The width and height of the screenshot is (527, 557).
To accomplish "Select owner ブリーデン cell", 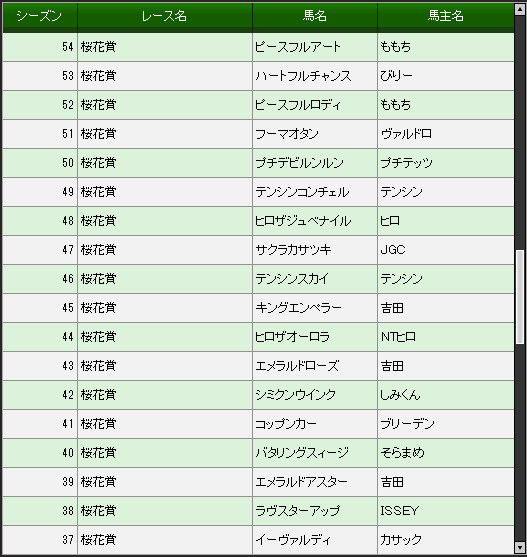I will coord(446,424).
